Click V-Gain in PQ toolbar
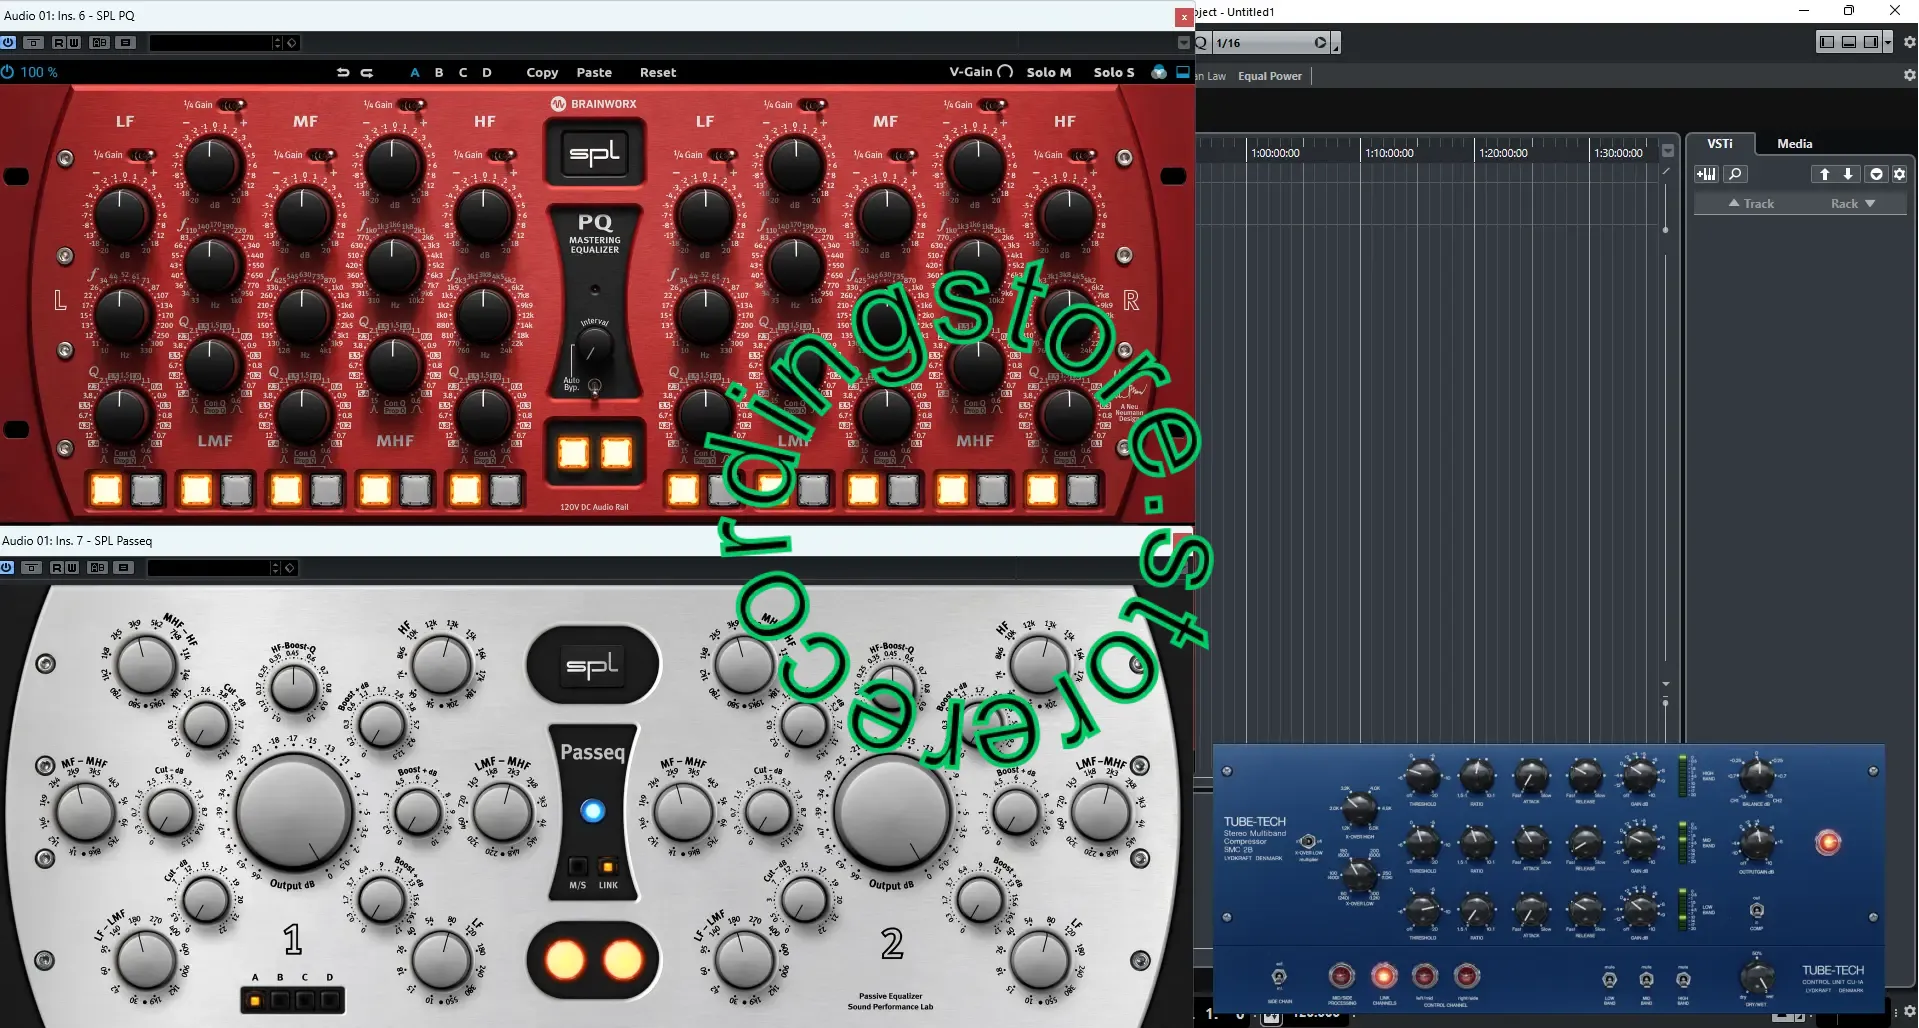The height and width of the screenshot is (1028, 1919). 981,72
